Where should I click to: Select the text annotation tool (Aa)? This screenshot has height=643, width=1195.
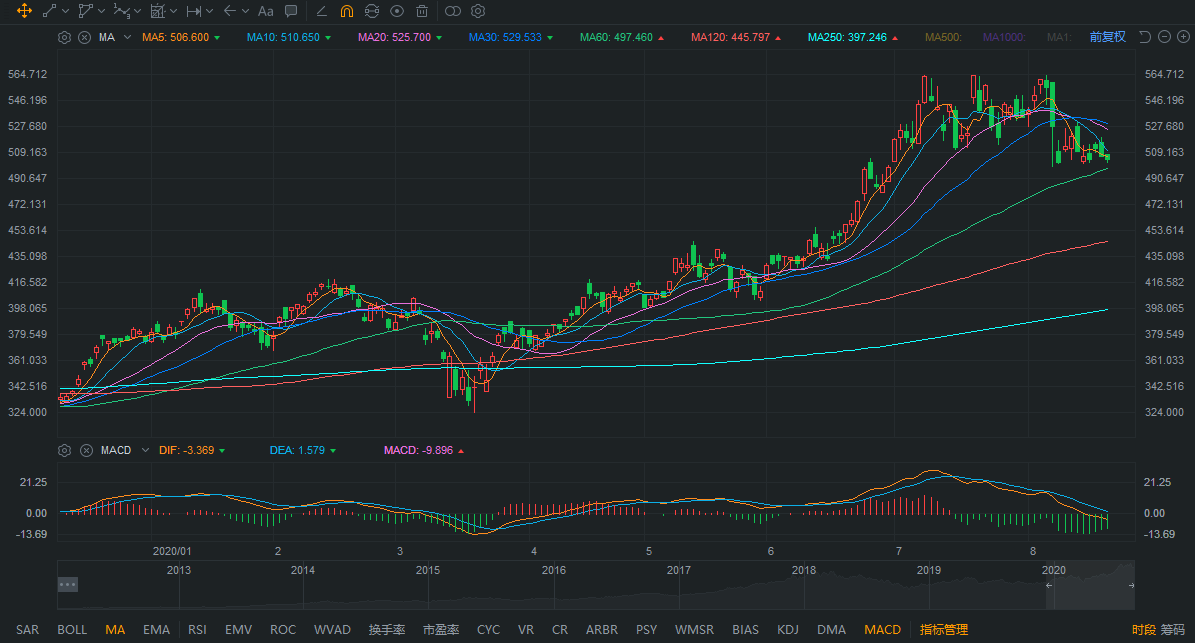click(x=265, y=11)
